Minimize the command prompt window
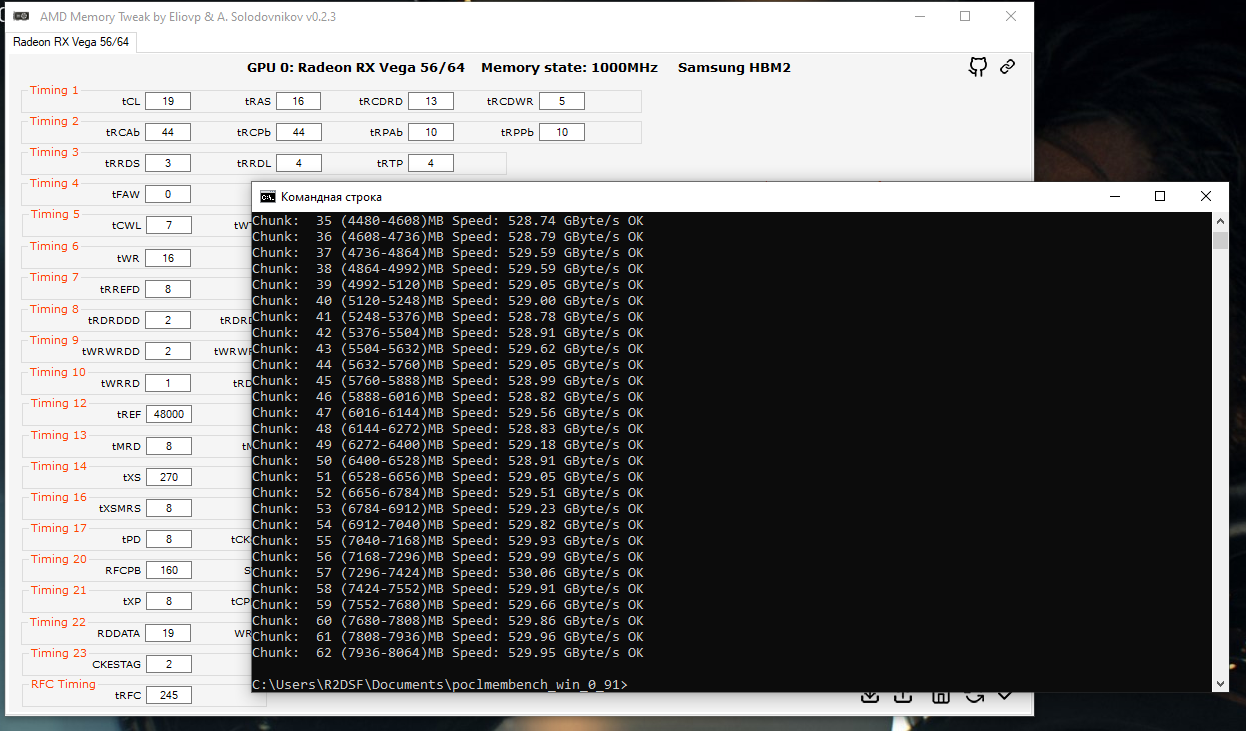 pos(1114,197)
